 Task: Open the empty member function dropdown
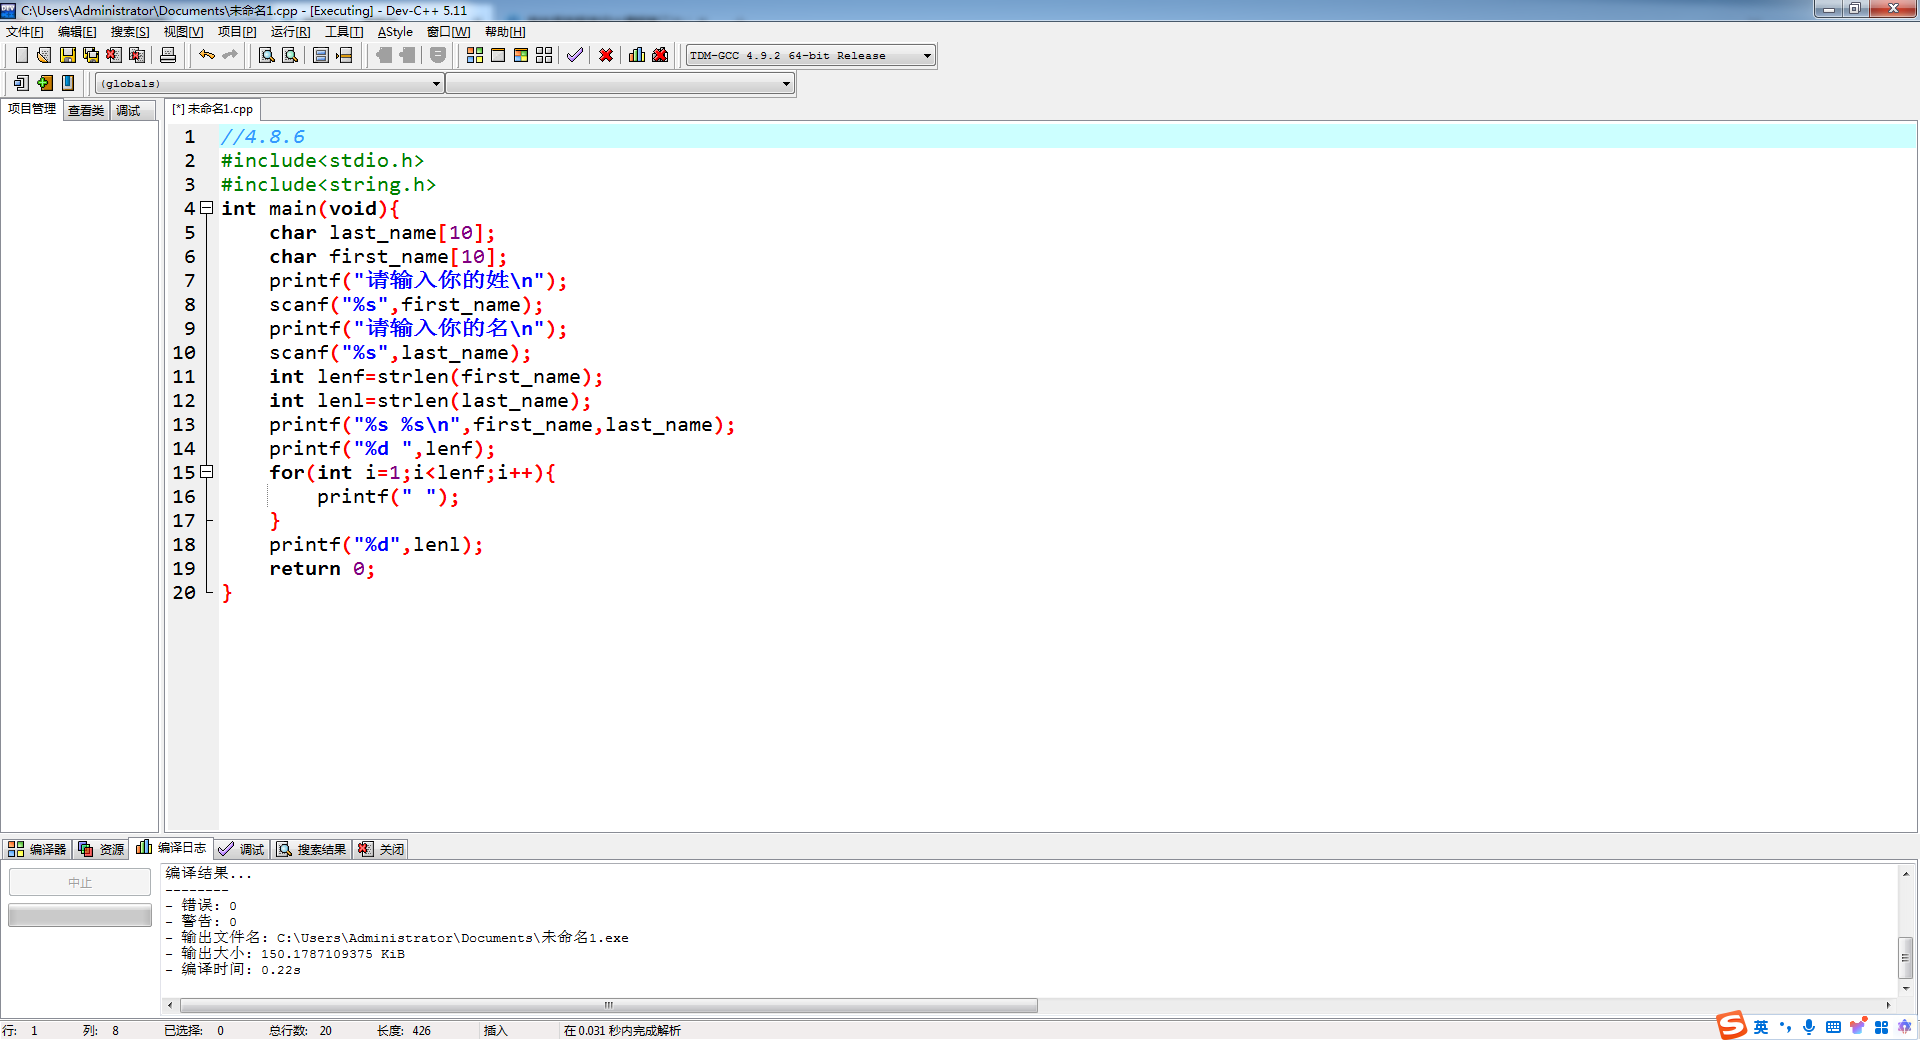point(620,84)
